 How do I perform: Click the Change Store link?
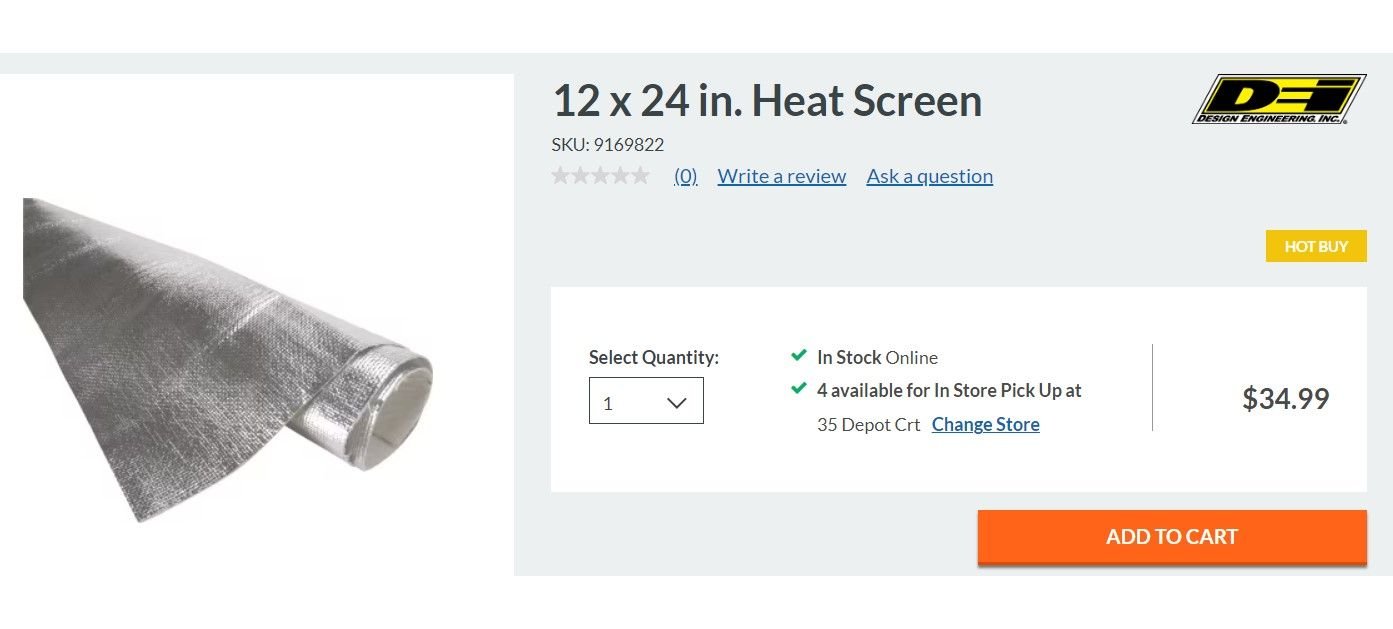coord(985,425)
